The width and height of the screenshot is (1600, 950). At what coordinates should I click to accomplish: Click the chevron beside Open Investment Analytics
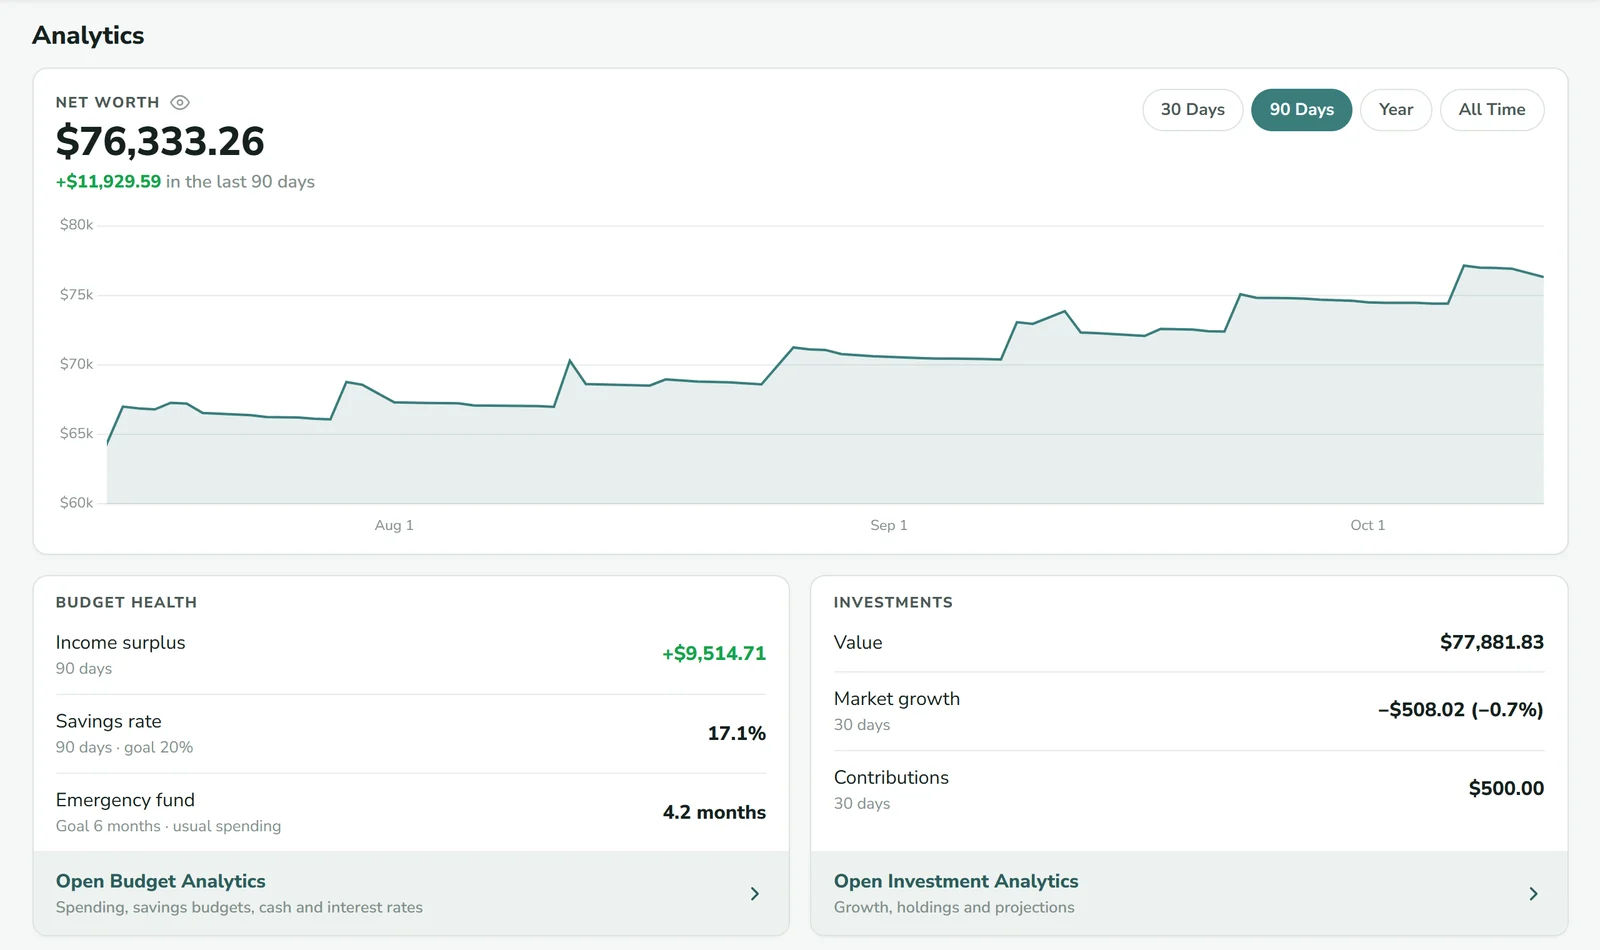coord(1533,894)
